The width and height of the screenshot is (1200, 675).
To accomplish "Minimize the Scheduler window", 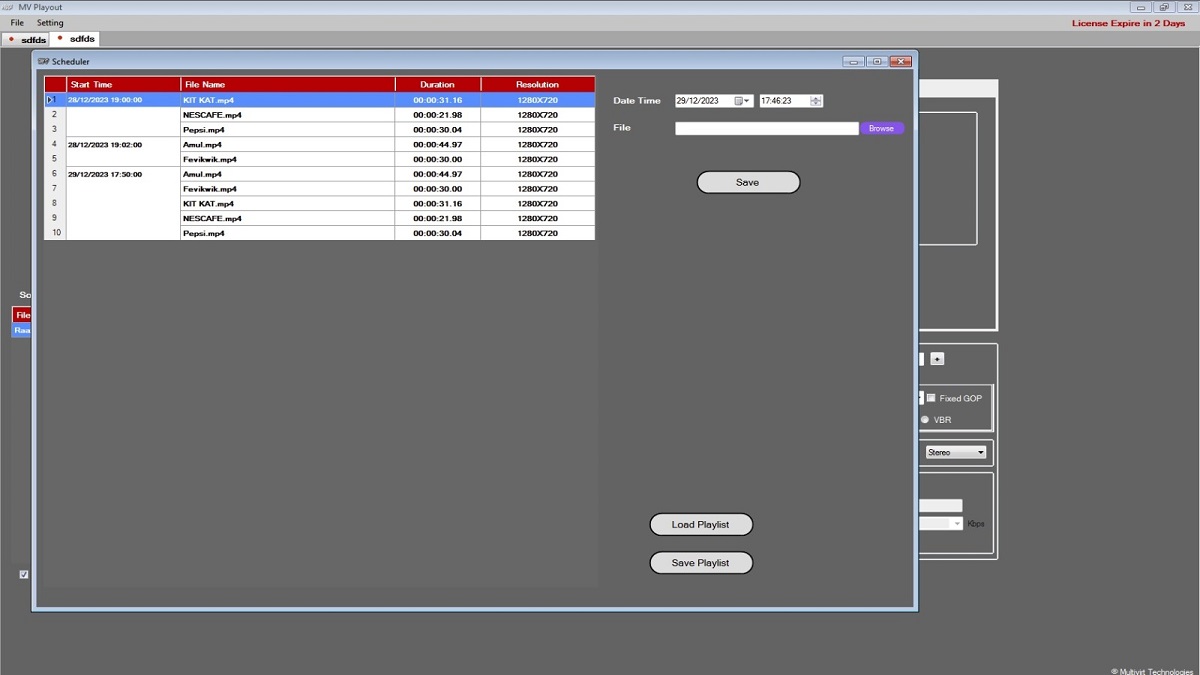I will pyautogui.click(x=853, y=62).
